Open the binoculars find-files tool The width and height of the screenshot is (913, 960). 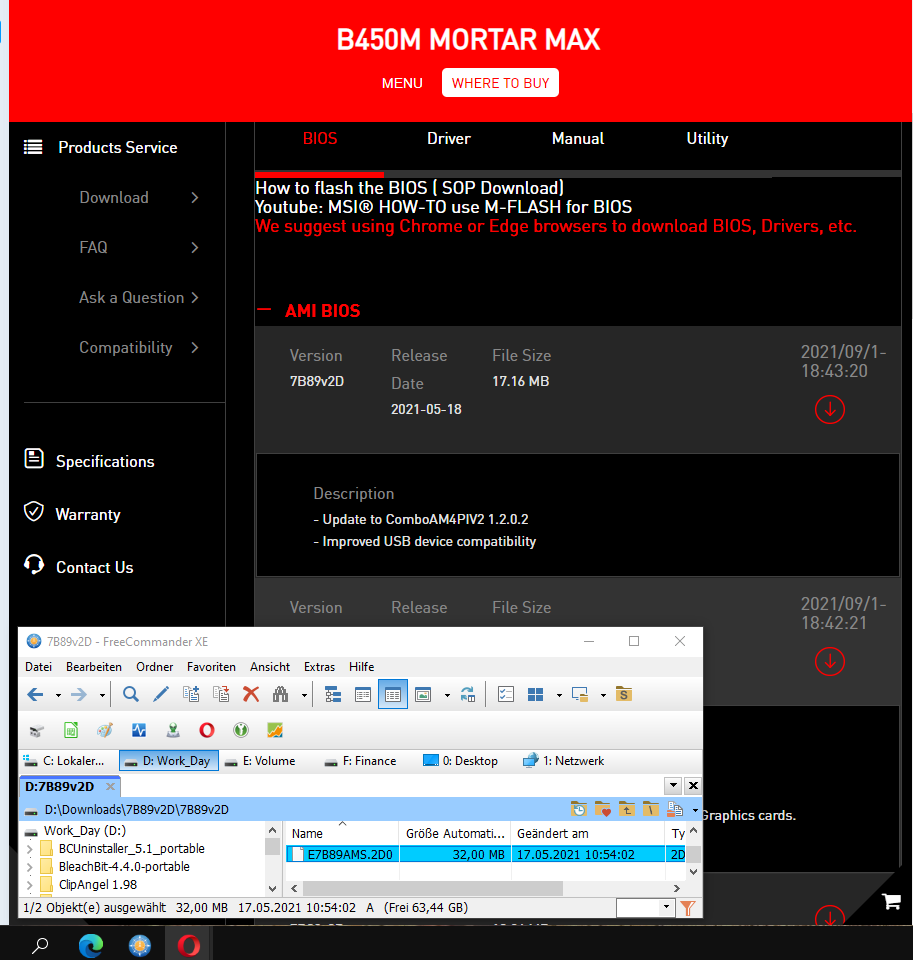click(280, 695)
